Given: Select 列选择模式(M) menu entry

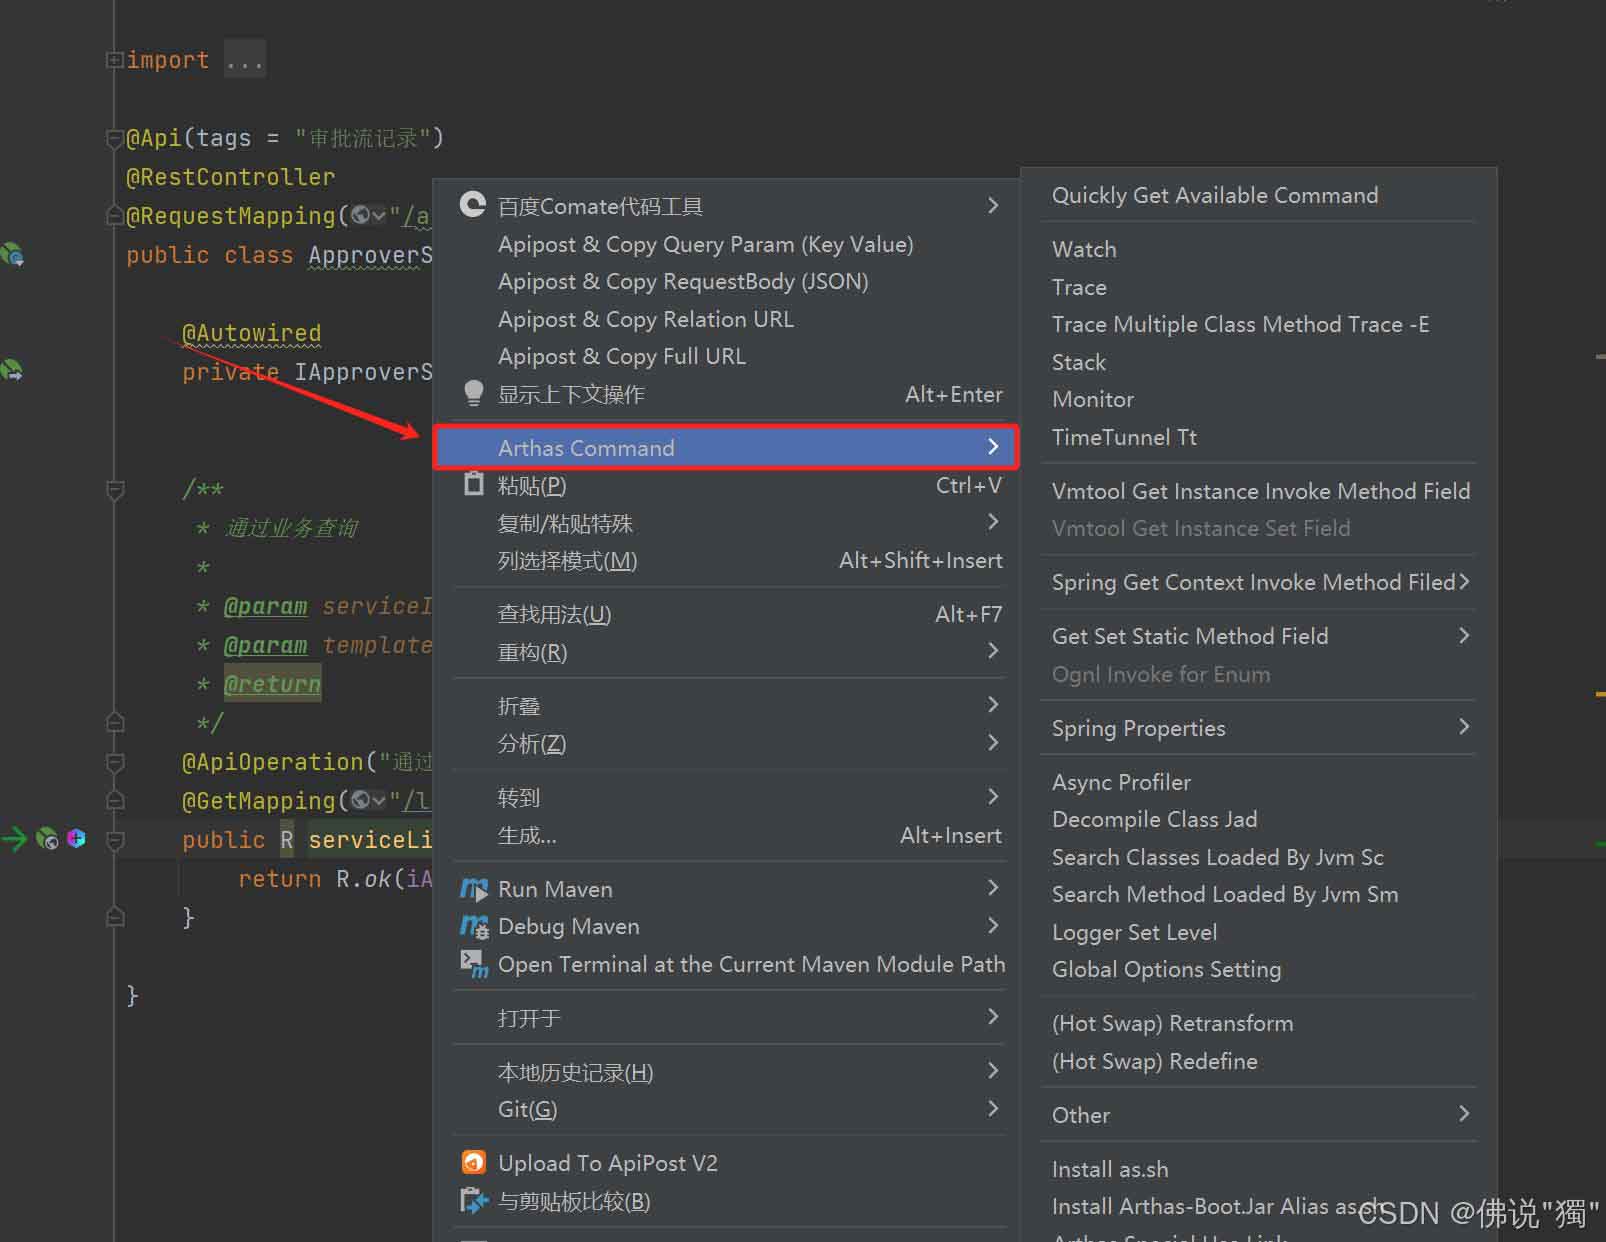Looking at the screenshot, I should tap(726, 560).
